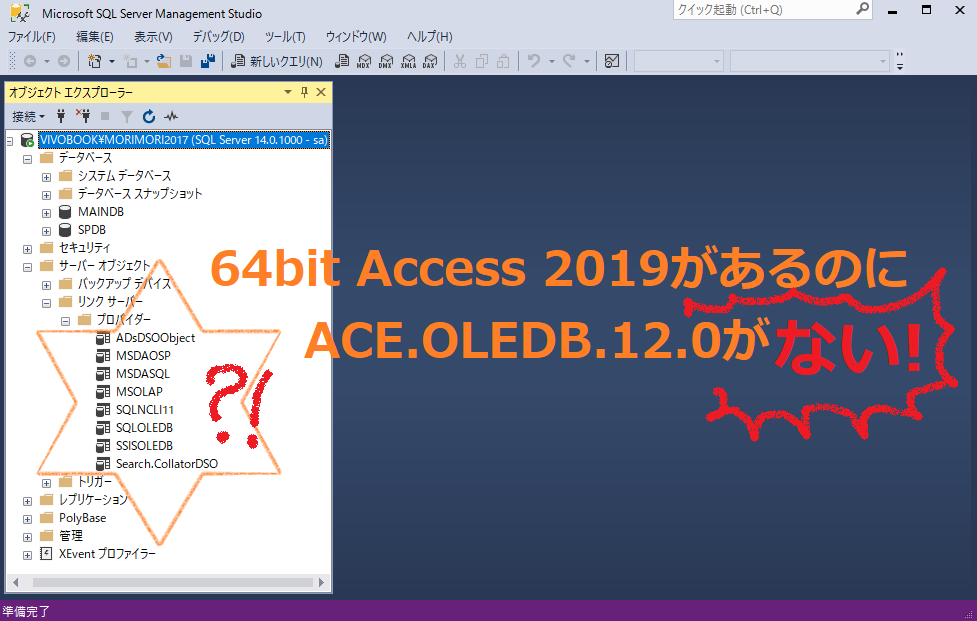Select the VIVOBOOK¥MORIMORI2017 server node
The height and width of the screenshot is (621, 977).
(x=183, y=140)
